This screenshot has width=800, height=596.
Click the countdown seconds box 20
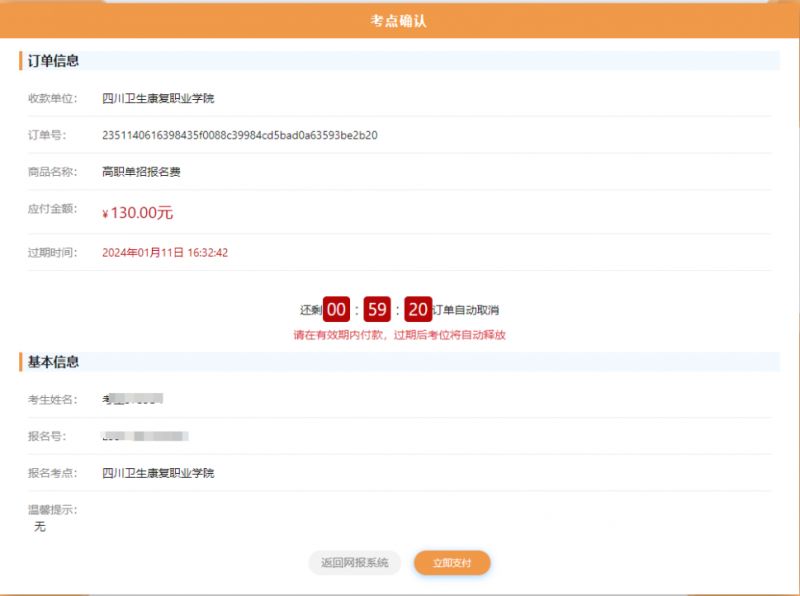click(418, 309)
